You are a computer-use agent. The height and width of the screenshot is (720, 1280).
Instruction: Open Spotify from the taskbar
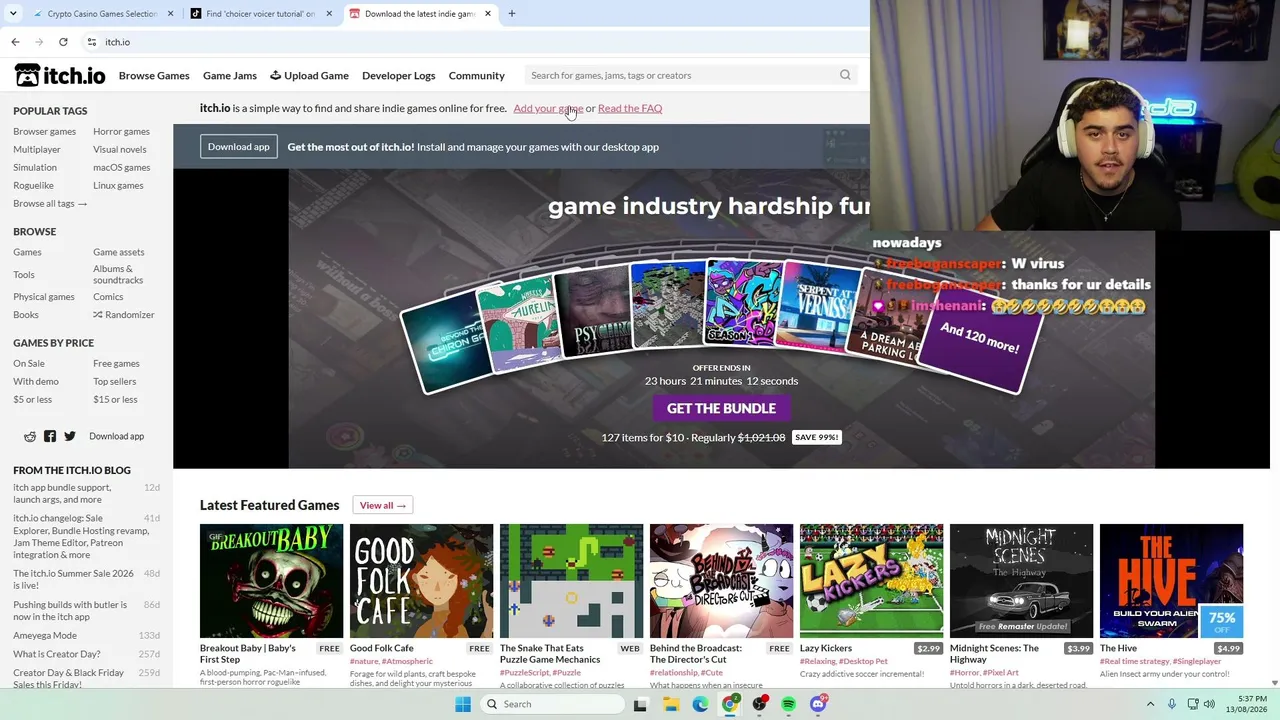coord(789,704)
